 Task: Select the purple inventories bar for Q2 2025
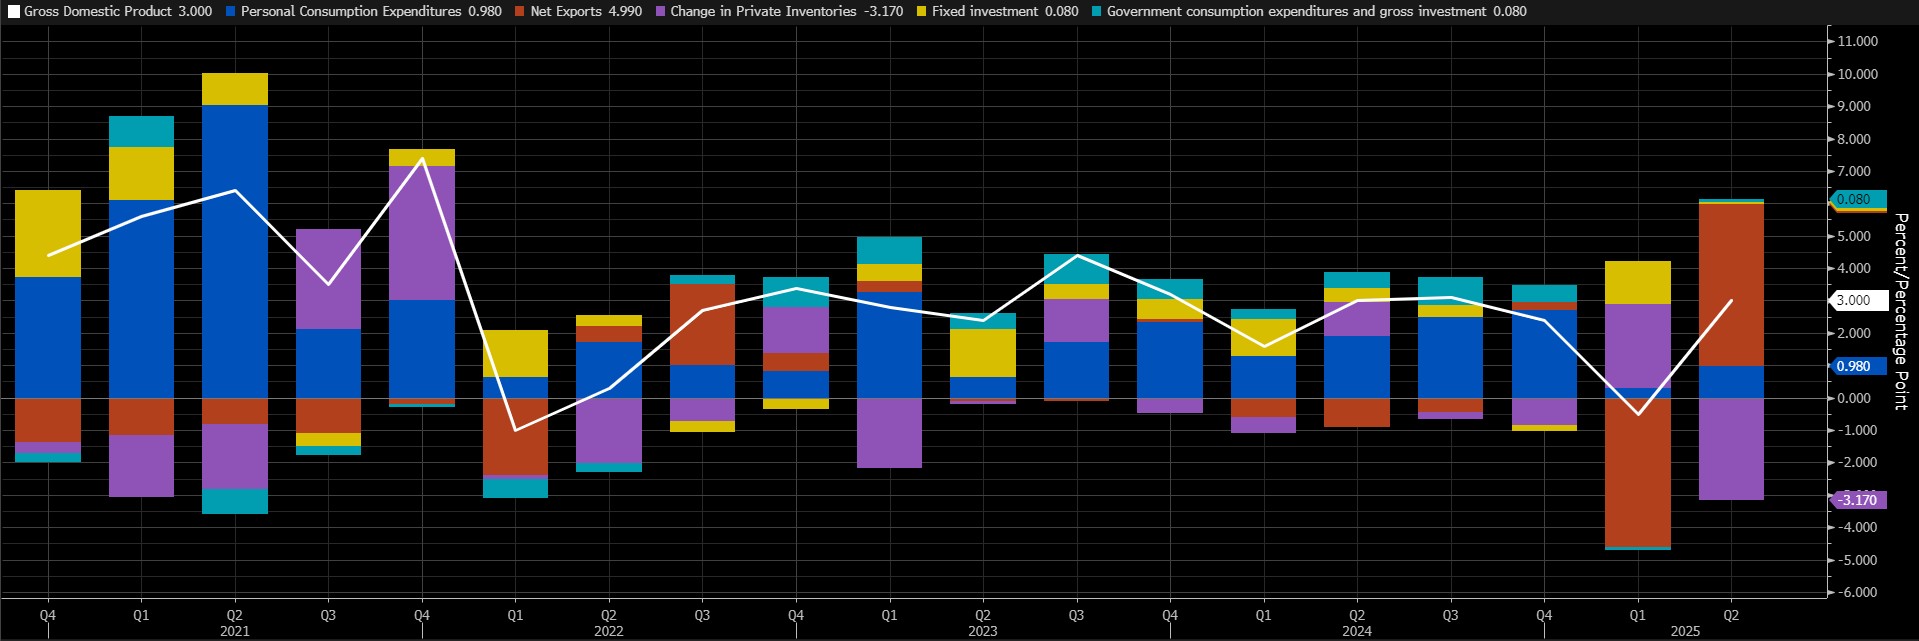click(1731, 449)
